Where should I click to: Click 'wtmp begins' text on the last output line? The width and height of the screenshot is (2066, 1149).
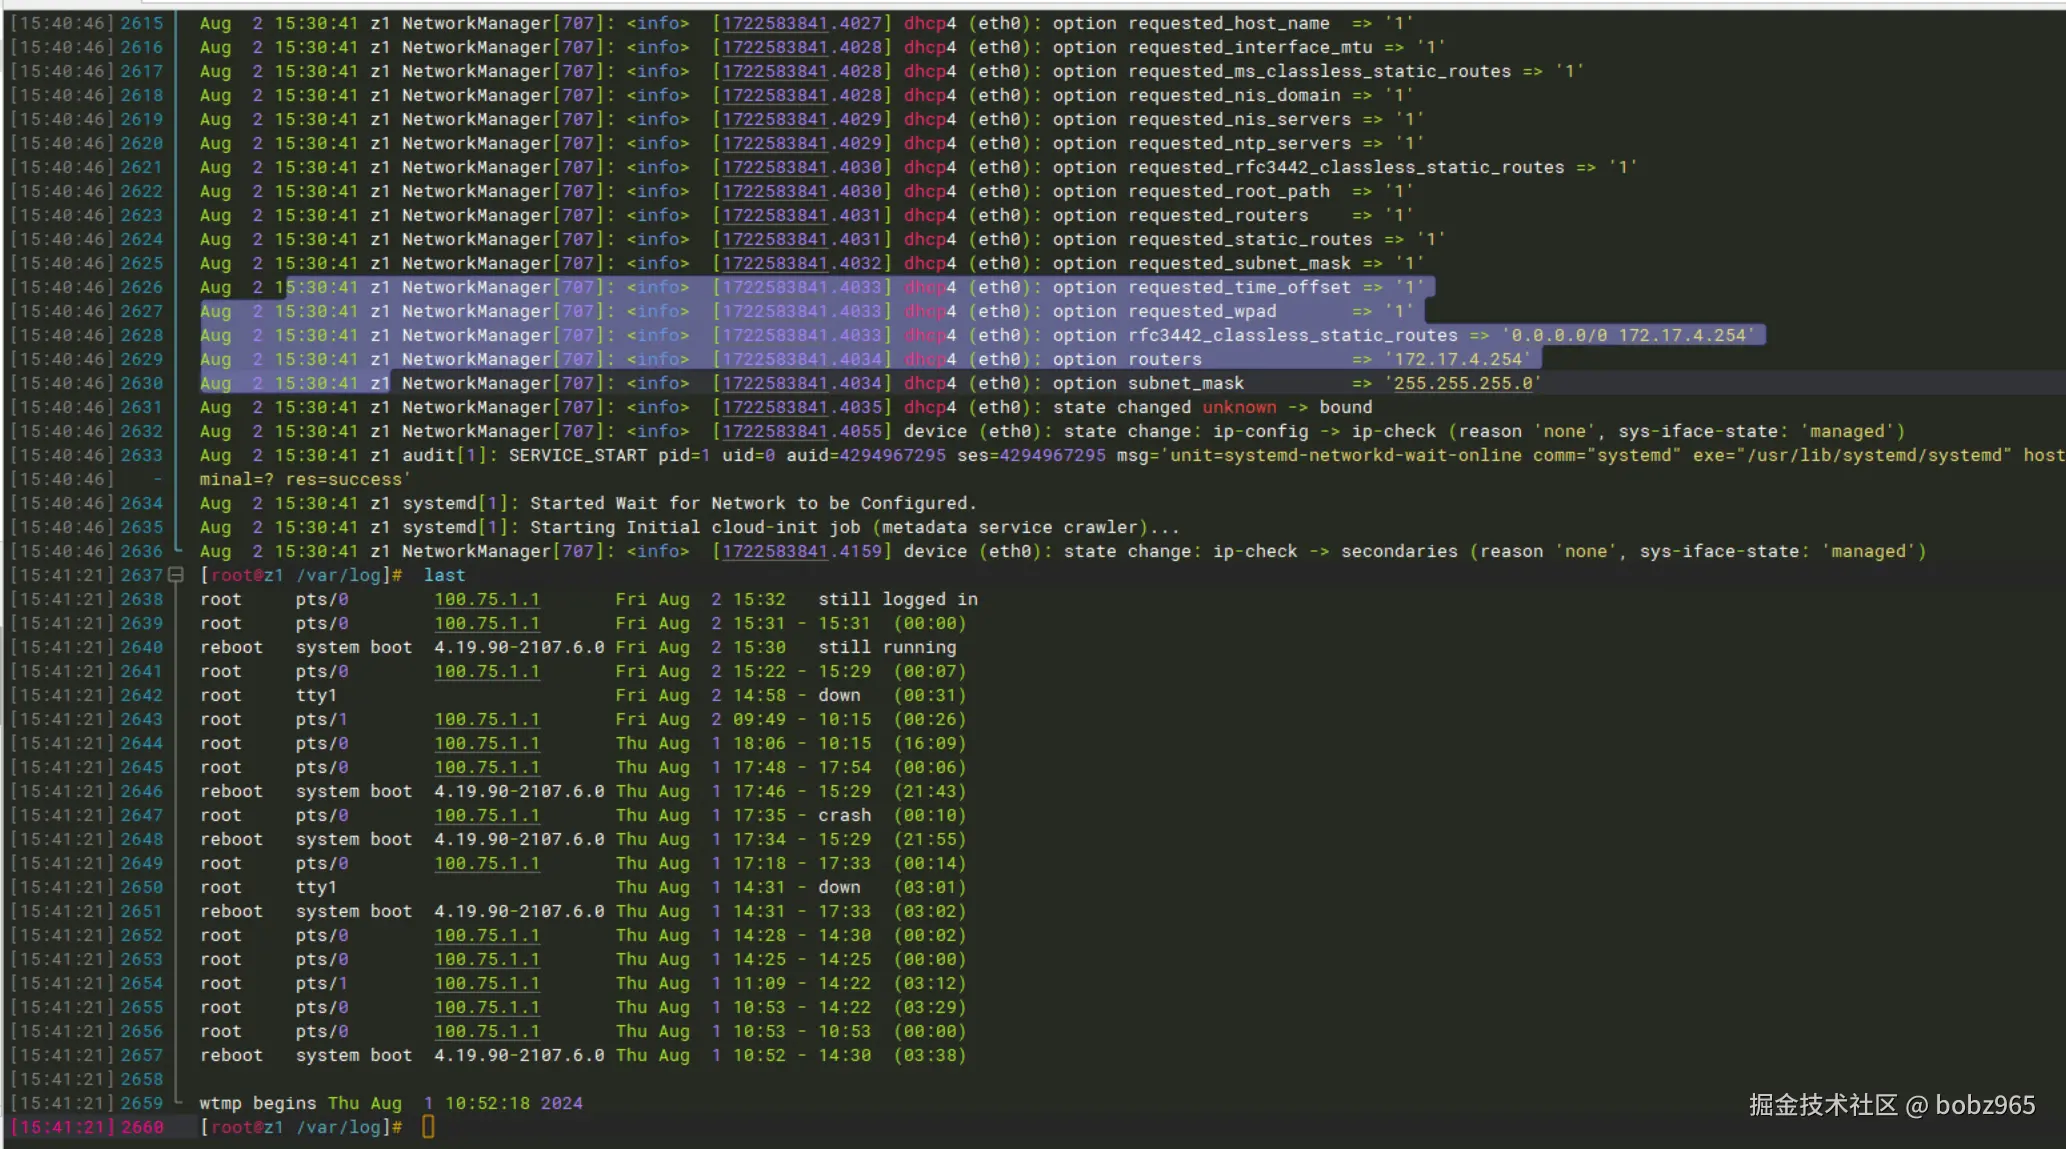tap(257, 1103)
